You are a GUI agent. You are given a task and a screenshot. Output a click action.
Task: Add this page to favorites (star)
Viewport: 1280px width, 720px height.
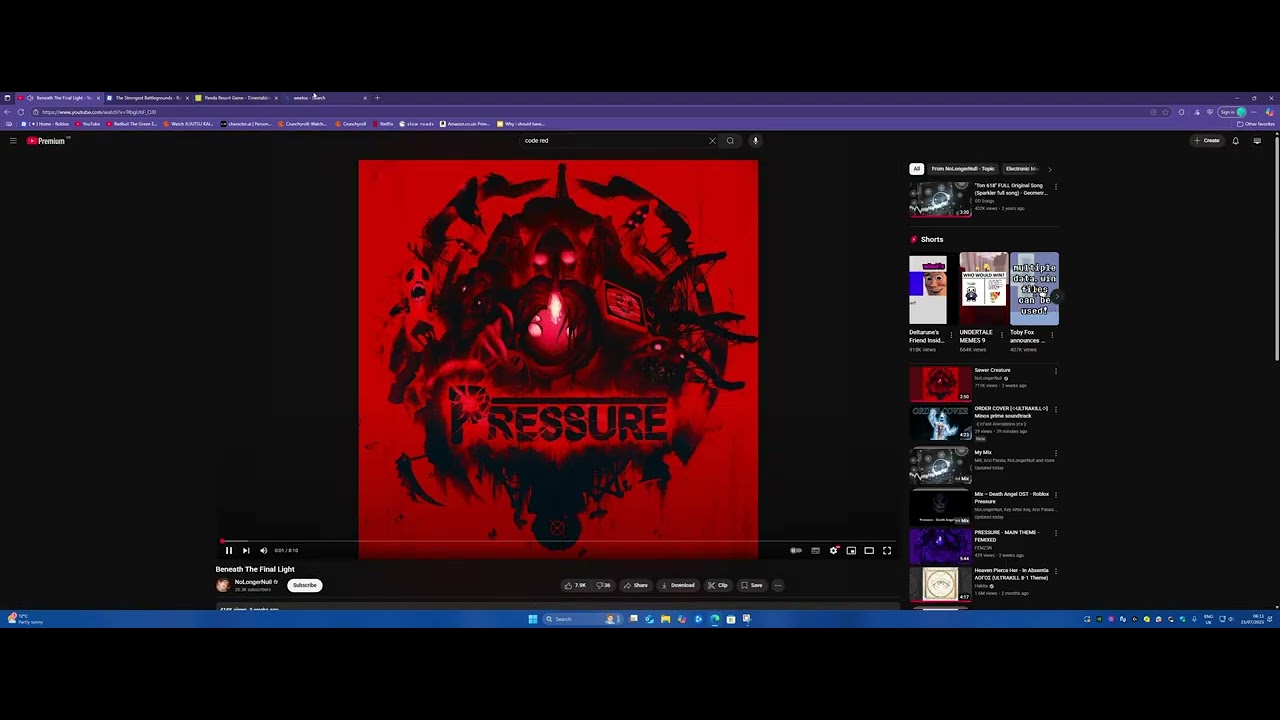(x=1166, y=112)
